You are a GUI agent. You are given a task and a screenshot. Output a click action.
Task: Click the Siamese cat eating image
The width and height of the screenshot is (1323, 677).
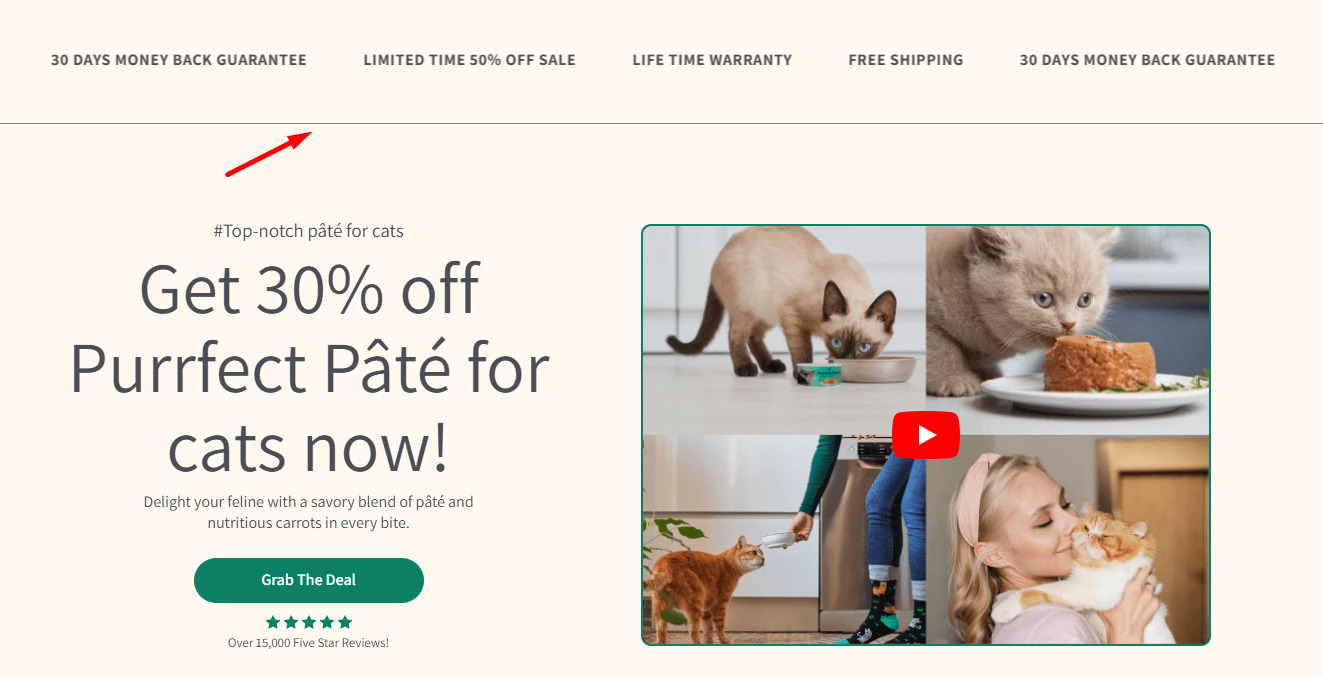784,330
